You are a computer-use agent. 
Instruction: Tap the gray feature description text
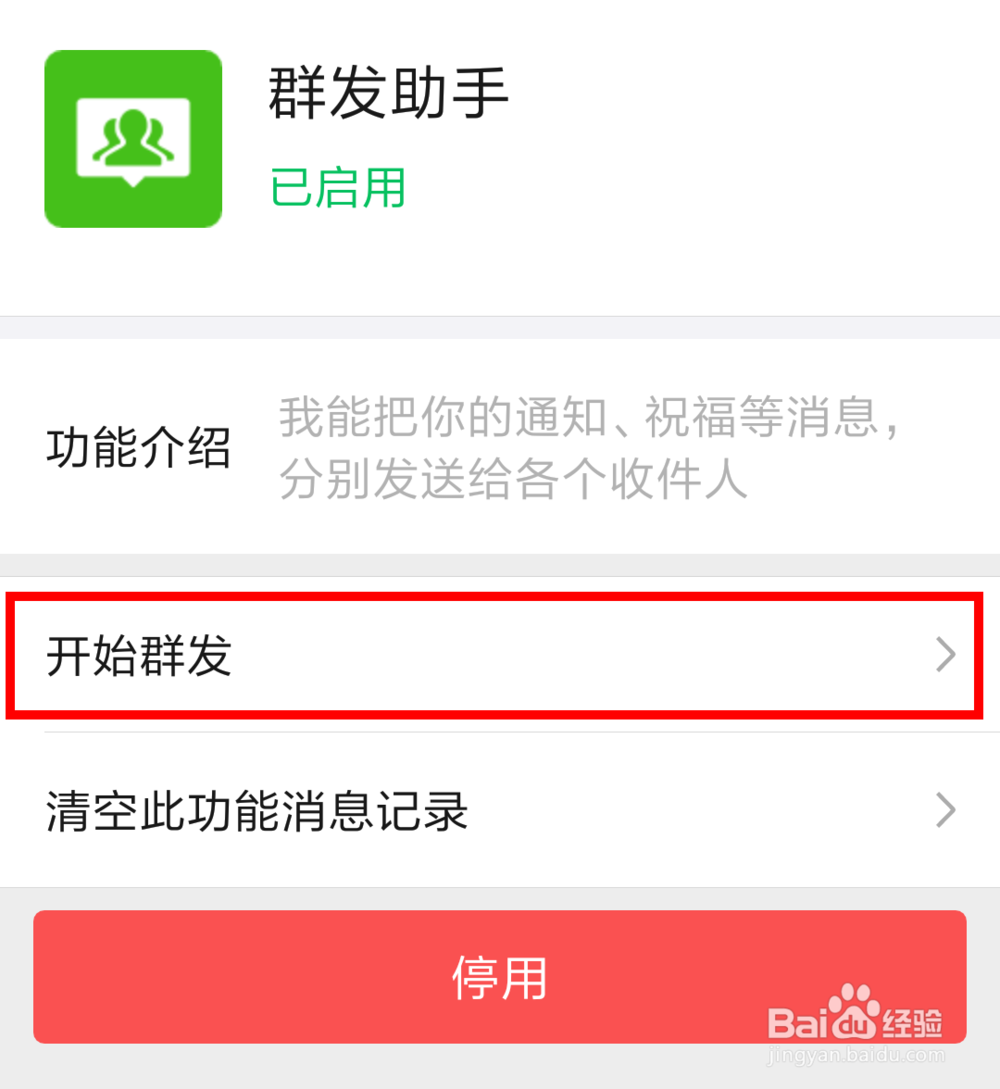coord(590,447)
